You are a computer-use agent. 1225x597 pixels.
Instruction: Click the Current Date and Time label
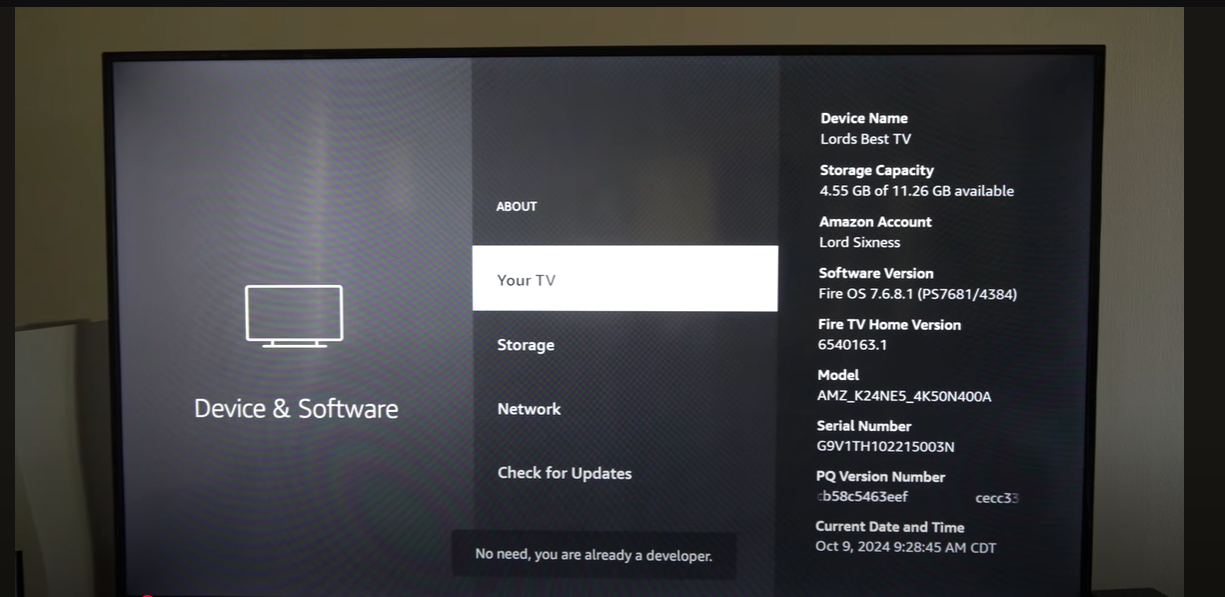(x=890, y=527)
